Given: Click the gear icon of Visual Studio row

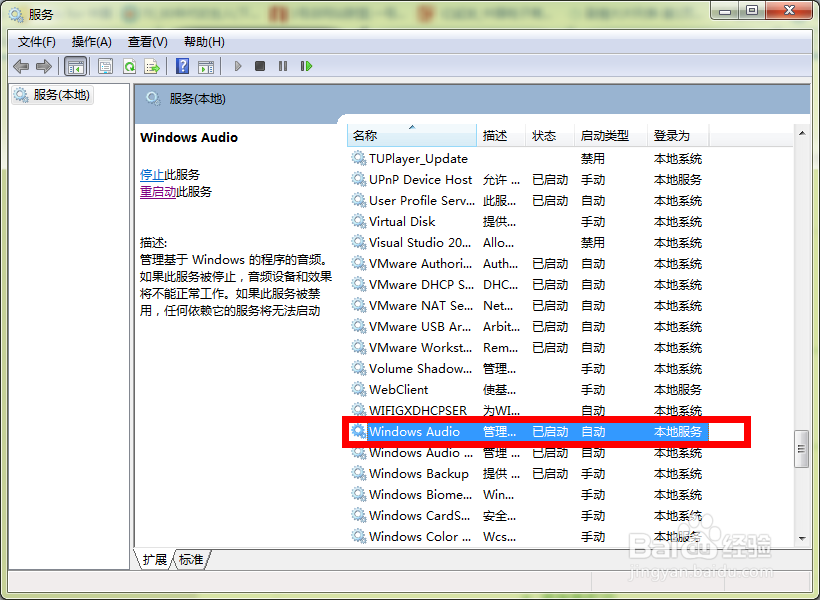Looking at the screenshot, I should 359,242.
